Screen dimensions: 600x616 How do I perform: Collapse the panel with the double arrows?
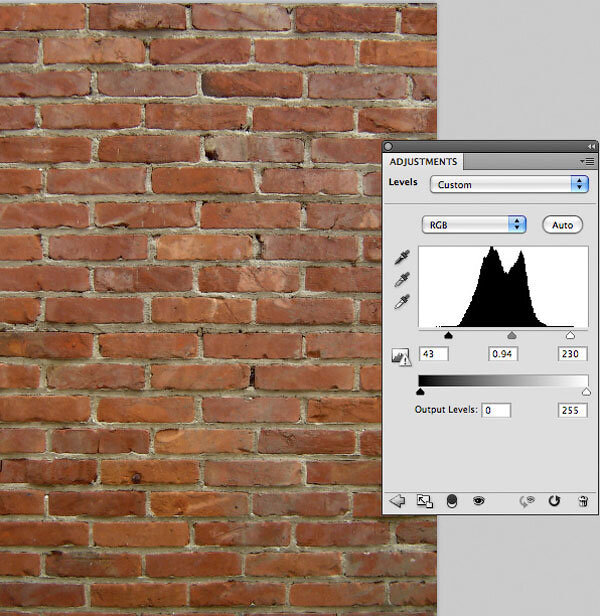[x=591, y=147]
